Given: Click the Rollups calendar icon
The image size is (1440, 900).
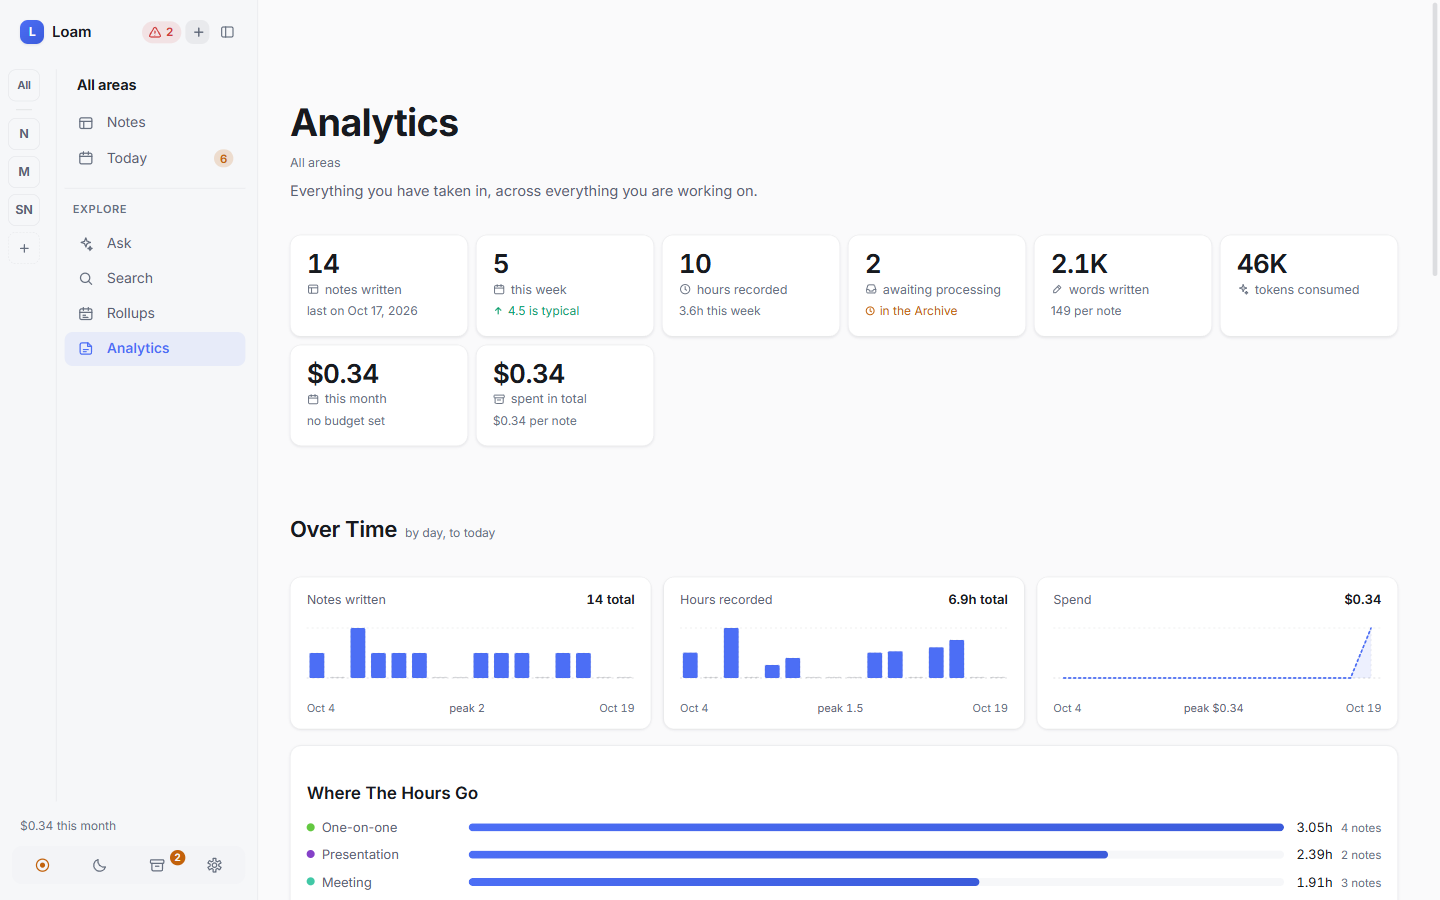Looking at the screenshot, I should point(86,313).
